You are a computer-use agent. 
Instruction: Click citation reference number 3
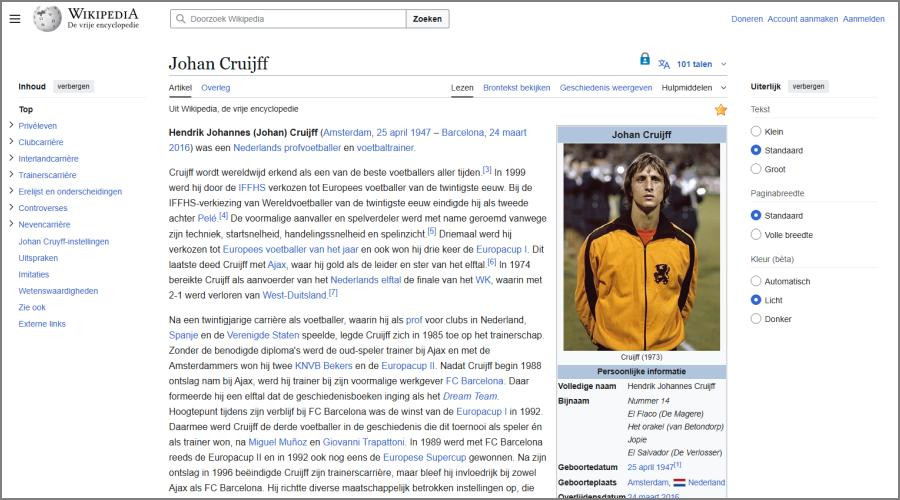[487, 170]
